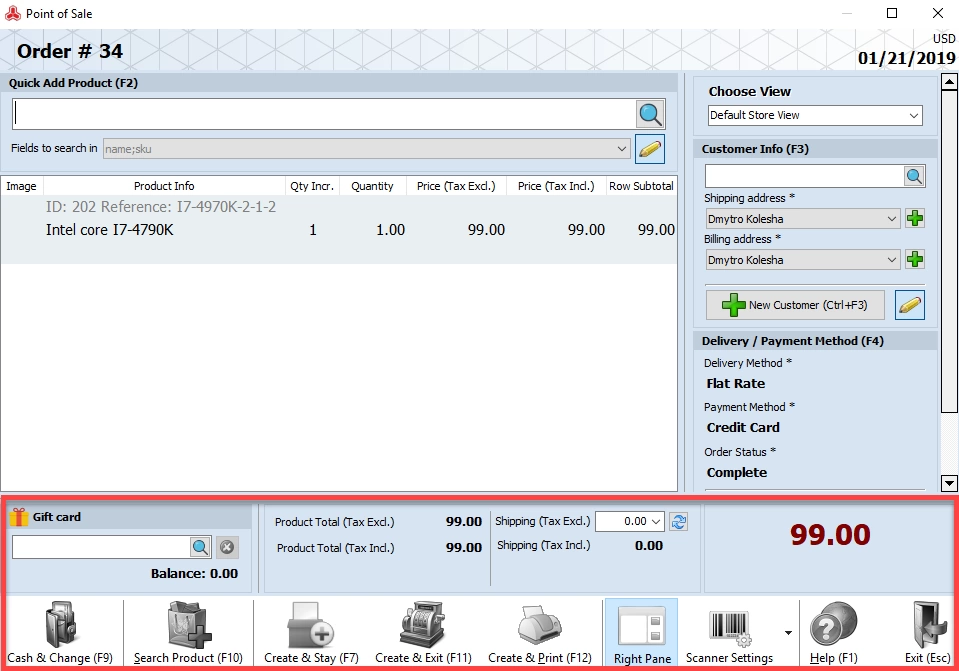Add a new billing address with green plus
The image size is (959, 671).
(915, 259)
